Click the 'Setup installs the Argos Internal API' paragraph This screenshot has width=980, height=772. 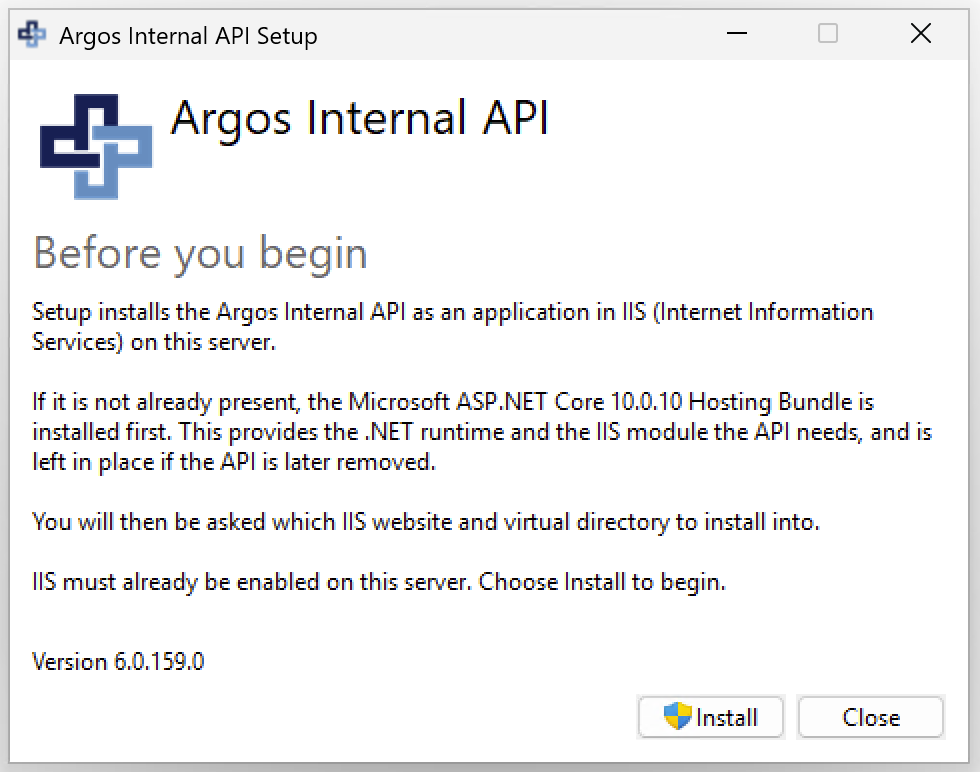coord(452,327)
